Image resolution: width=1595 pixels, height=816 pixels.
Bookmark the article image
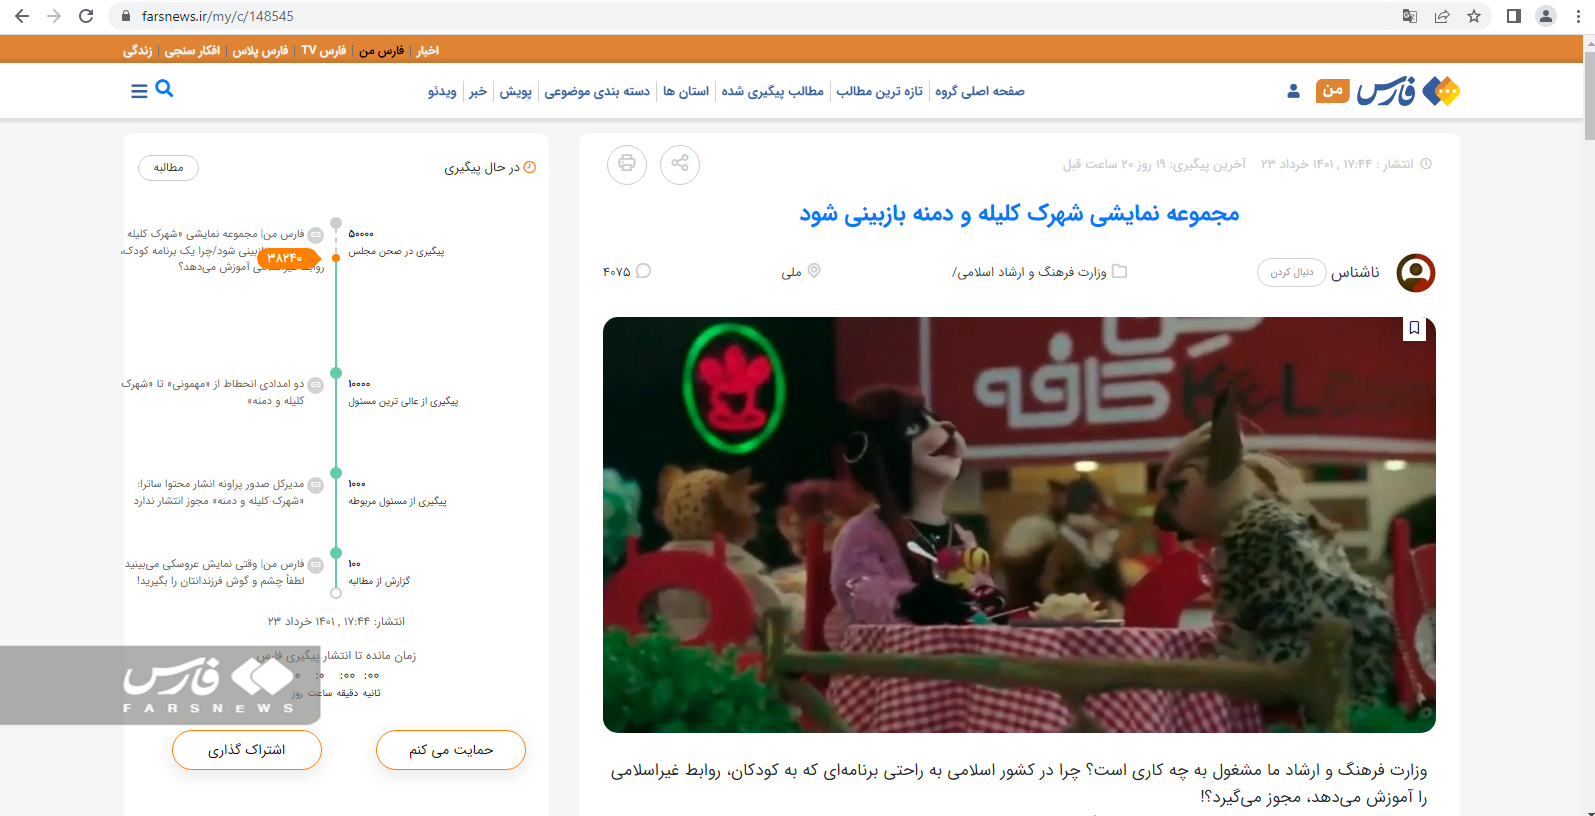point(1414,328)
